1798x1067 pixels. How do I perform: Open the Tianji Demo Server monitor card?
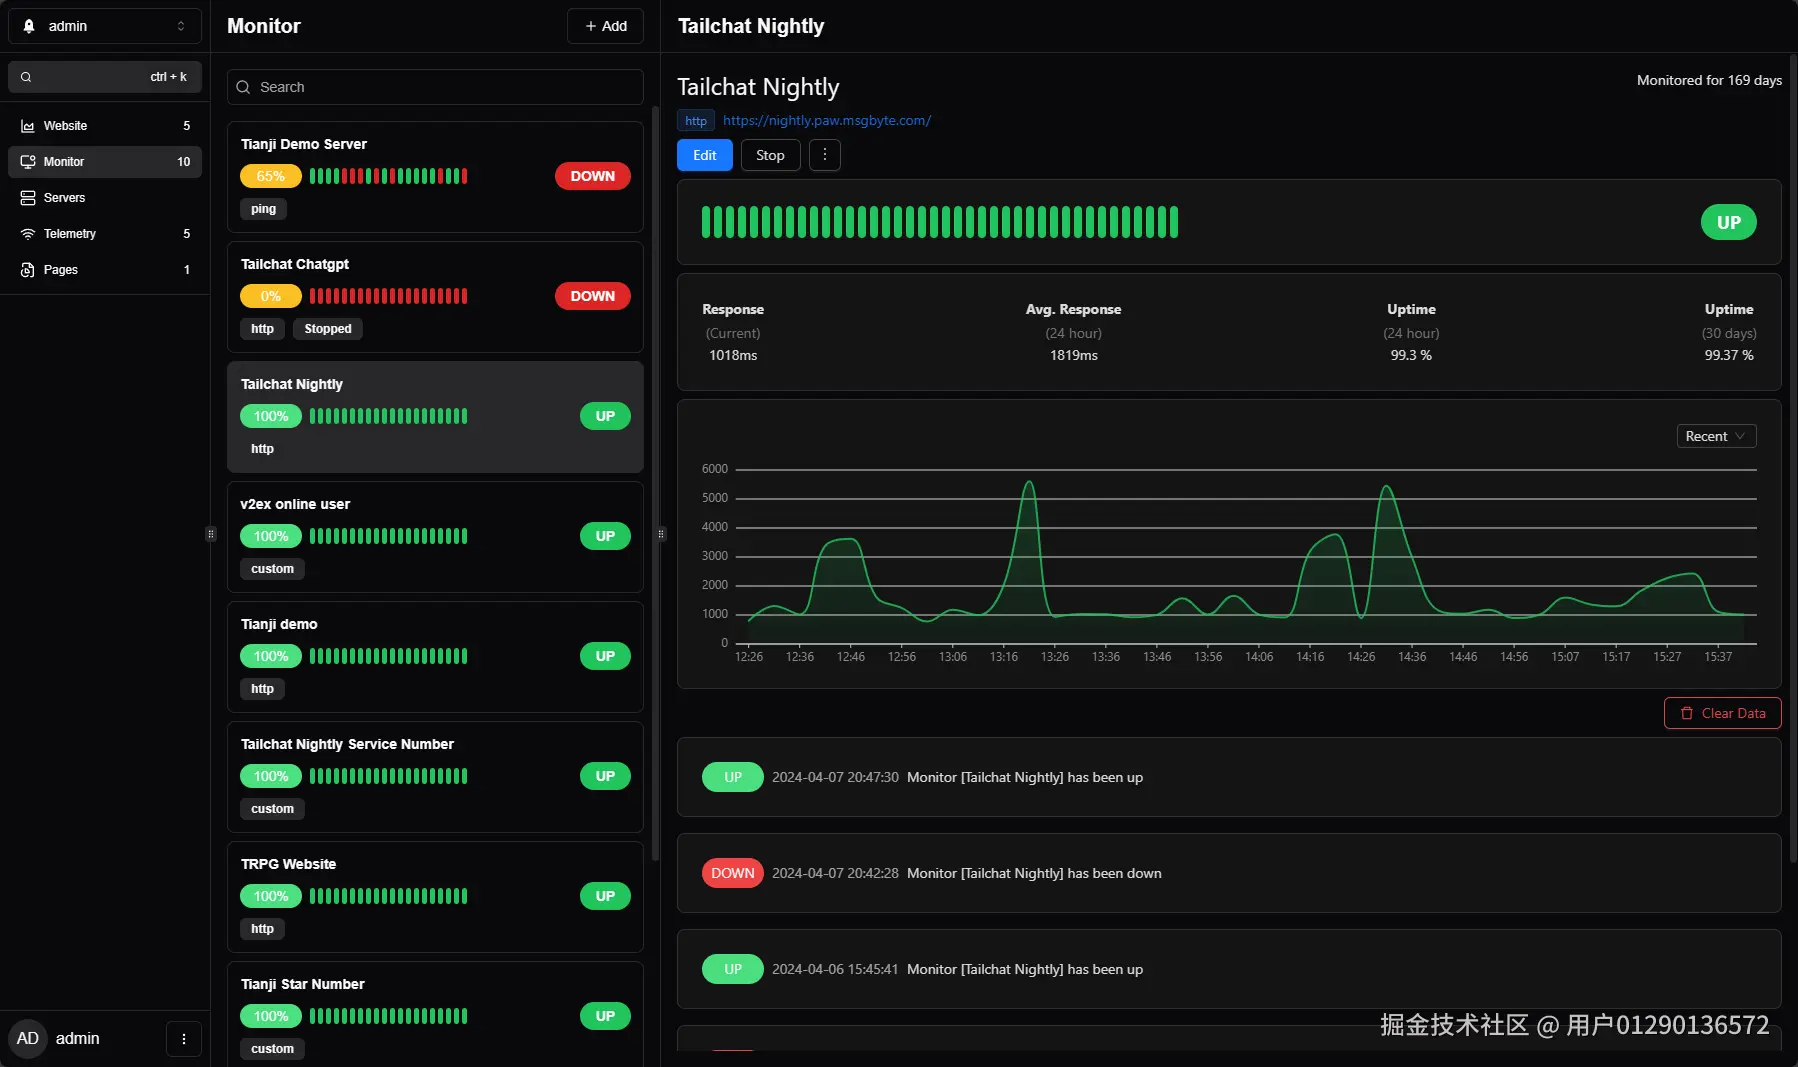(435, 177)
